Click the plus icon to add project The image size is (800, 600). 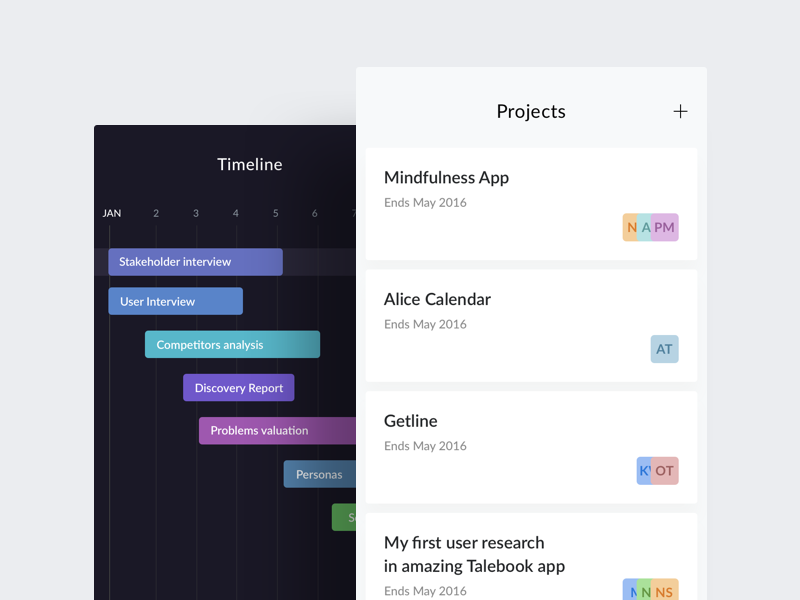680,112
